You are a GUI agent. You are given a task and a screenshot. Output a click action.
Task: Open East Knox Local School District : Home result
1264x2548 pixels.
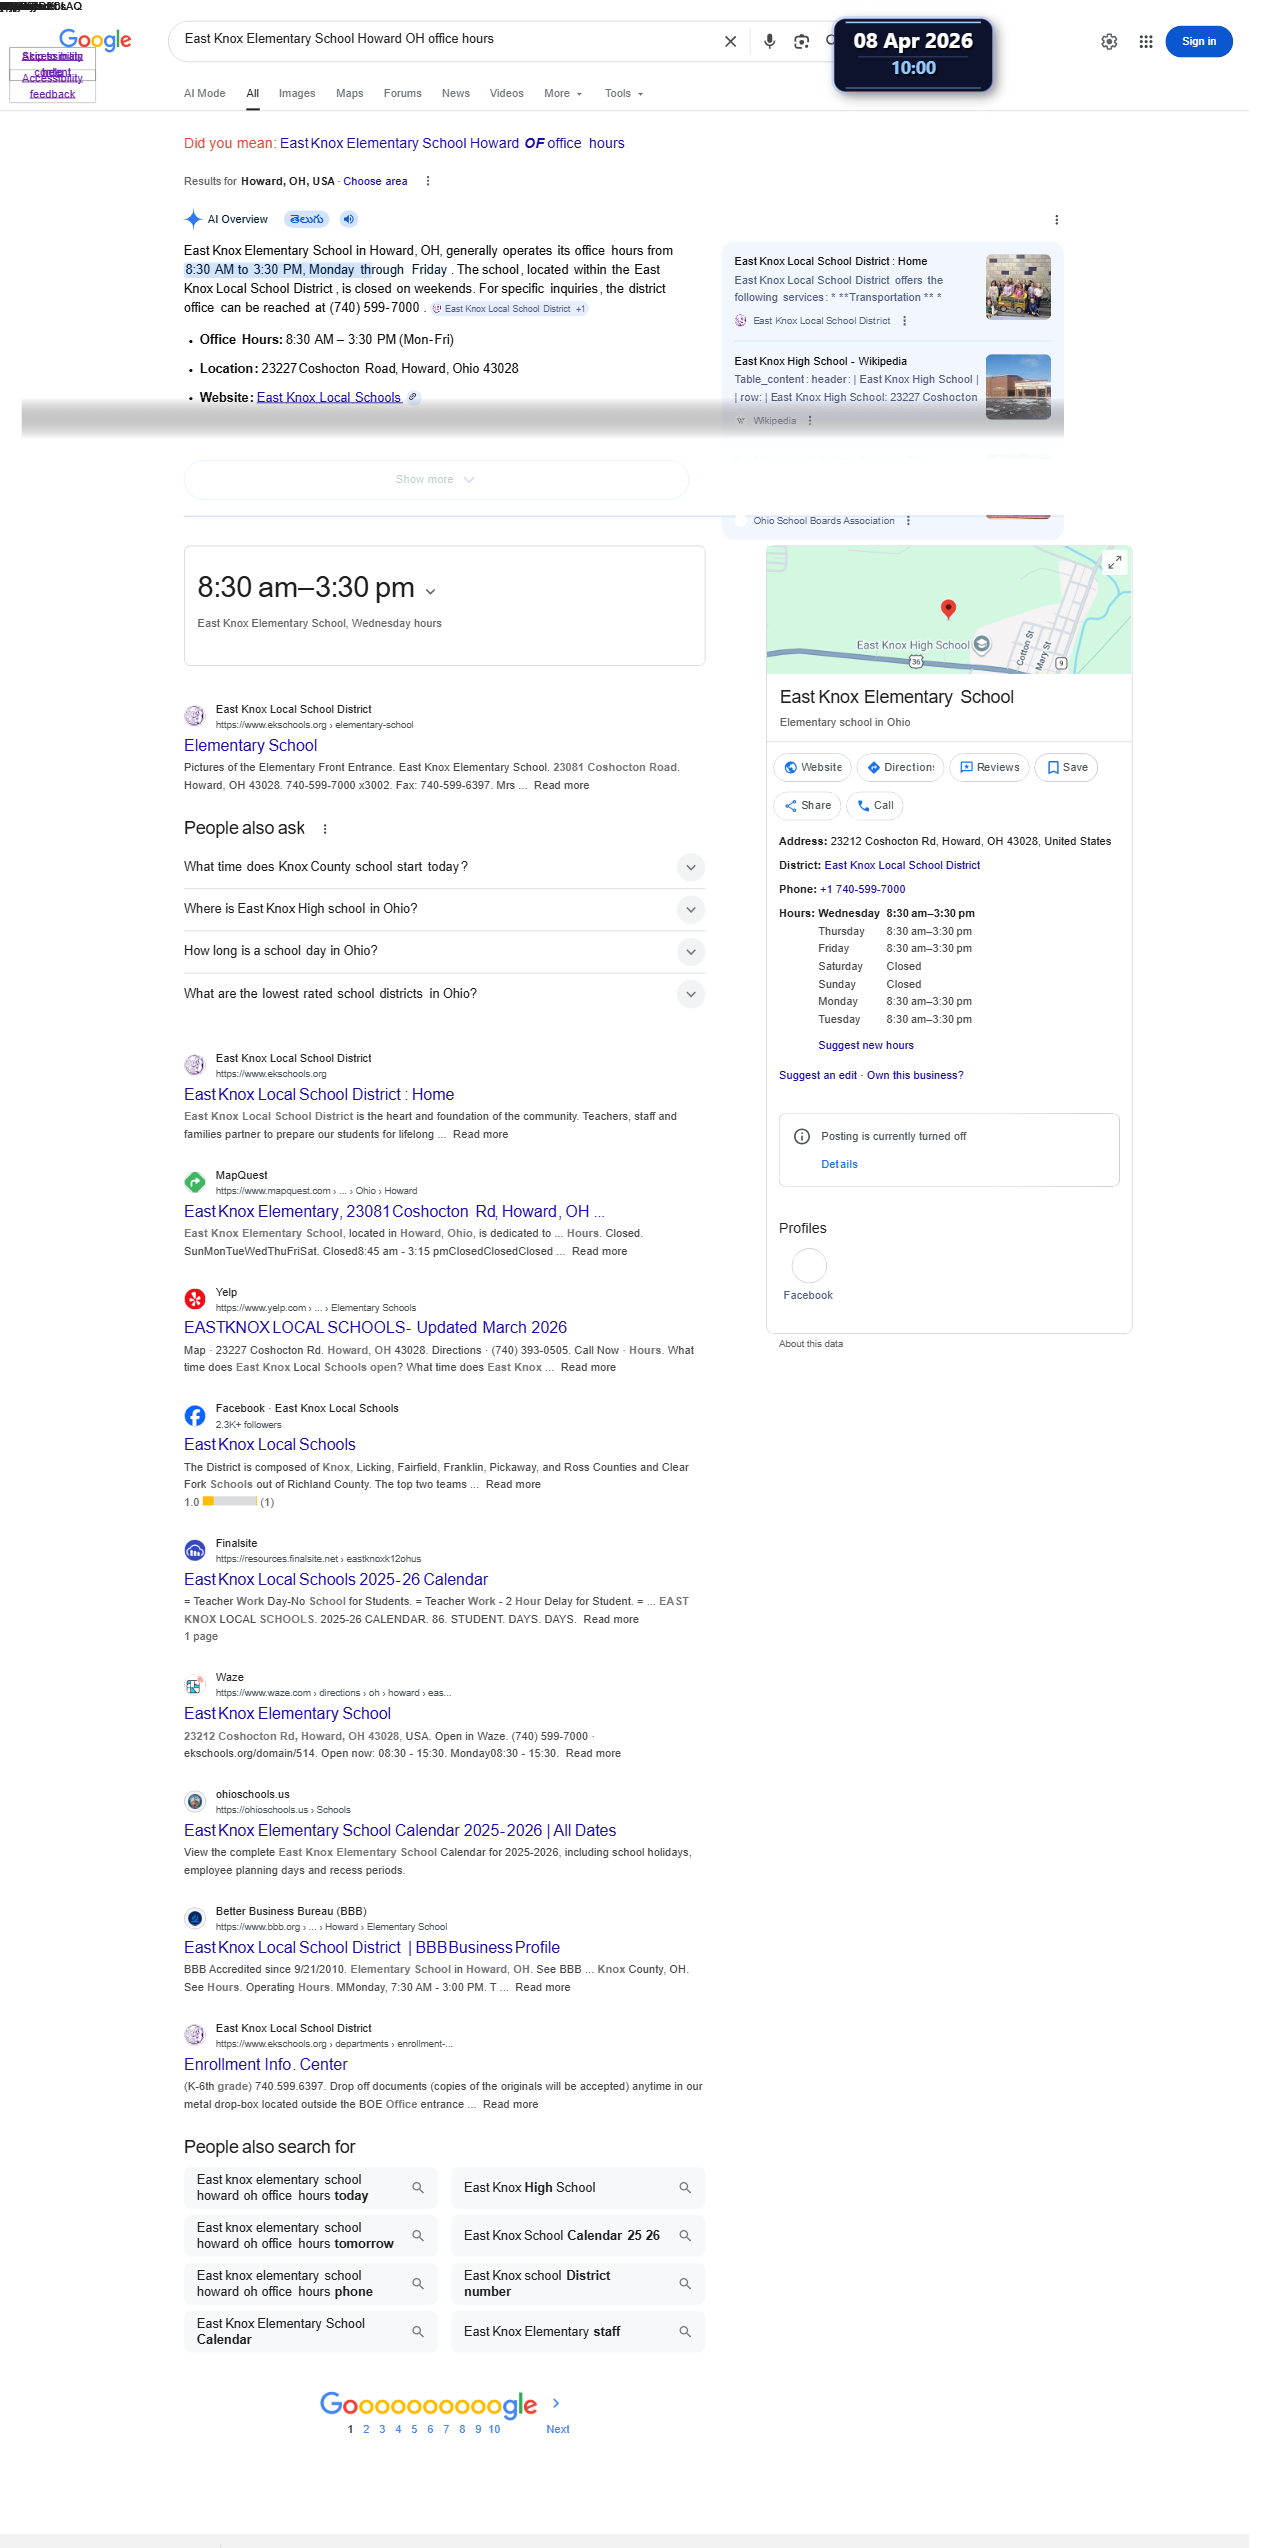[x=319, y=1094]
